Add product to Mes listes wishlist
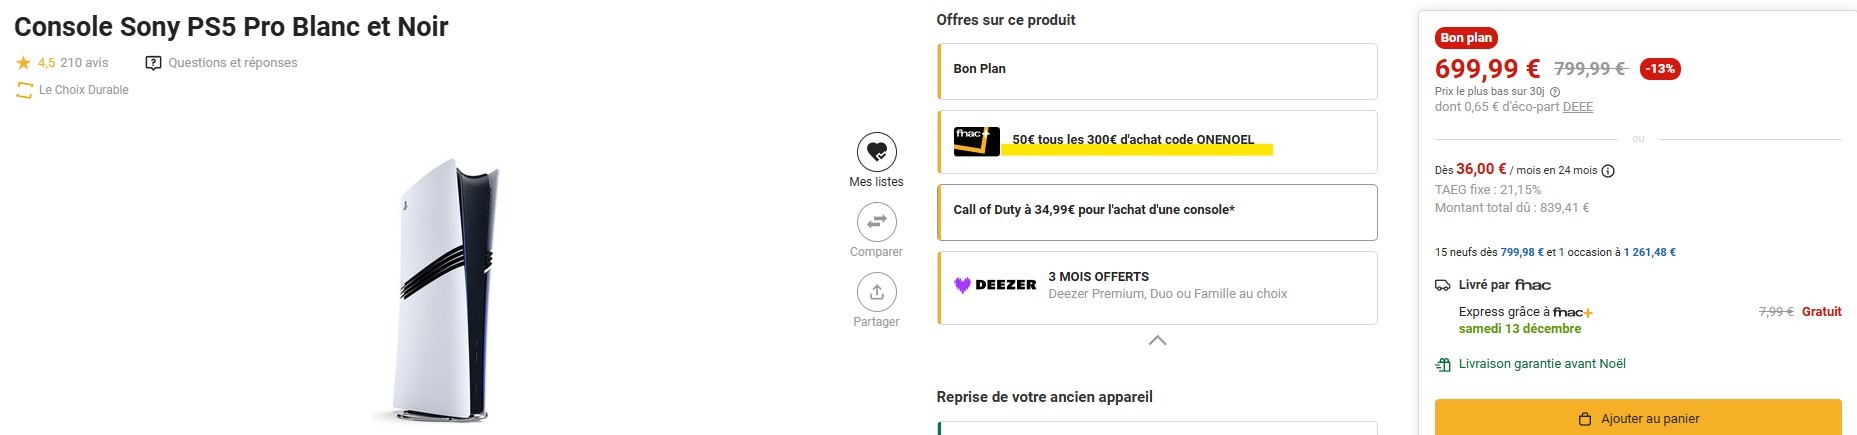 point(876,152)
